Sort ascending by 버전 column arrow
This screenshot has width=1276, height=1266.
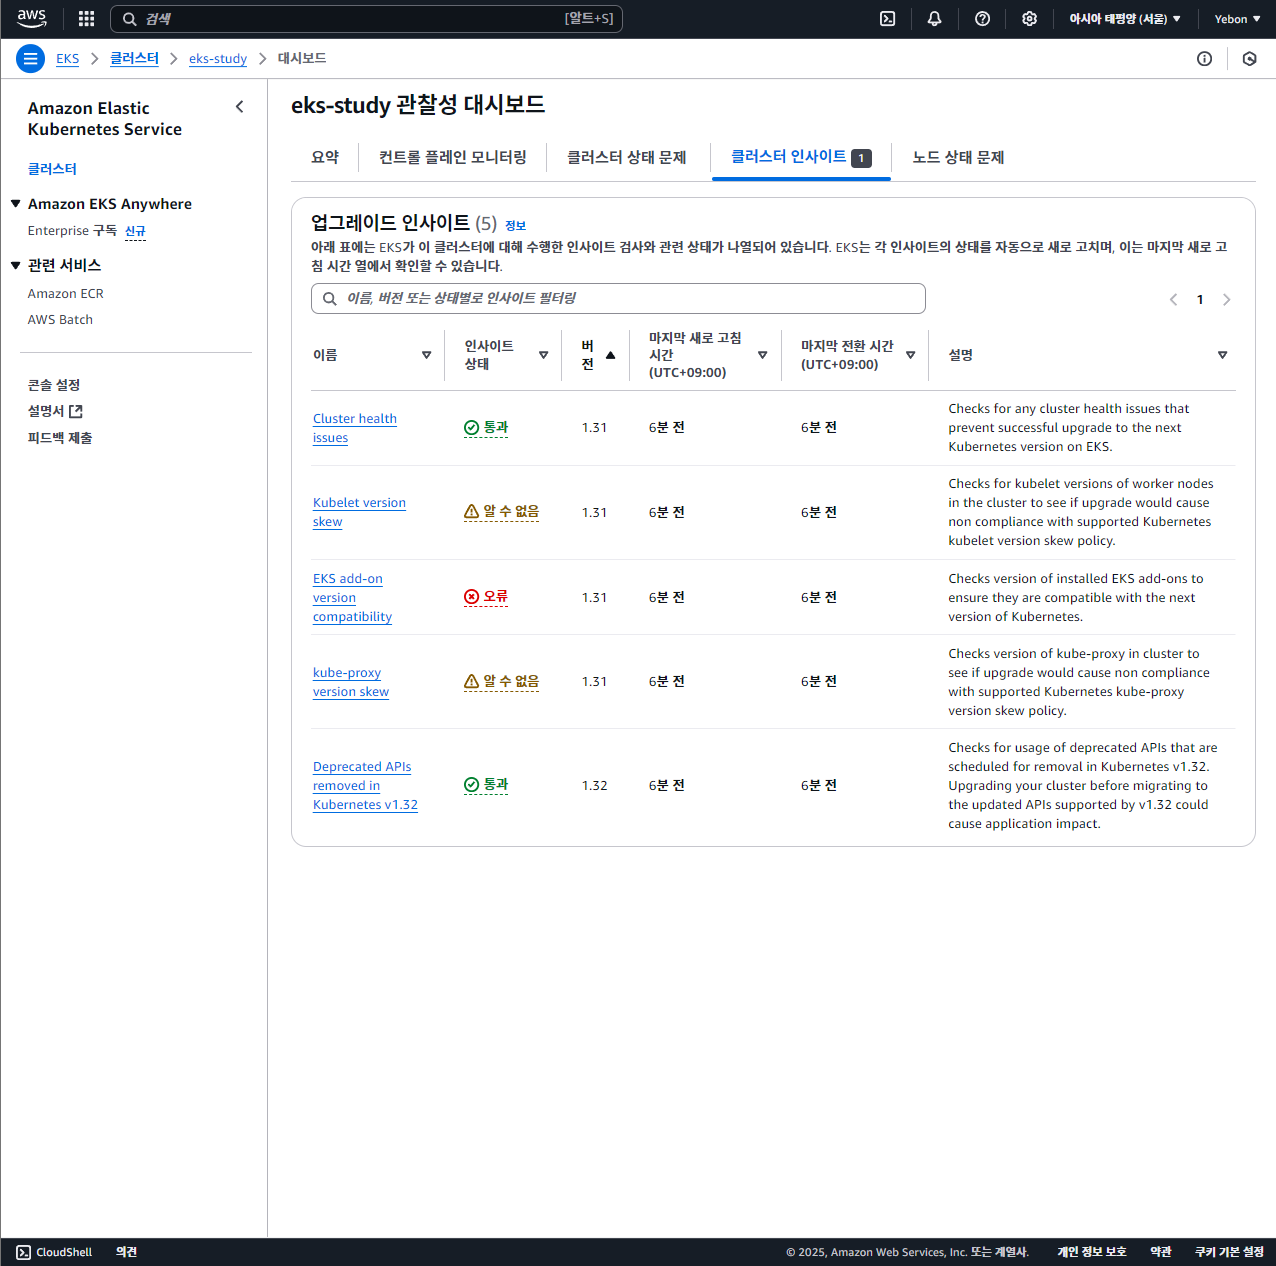610,355
